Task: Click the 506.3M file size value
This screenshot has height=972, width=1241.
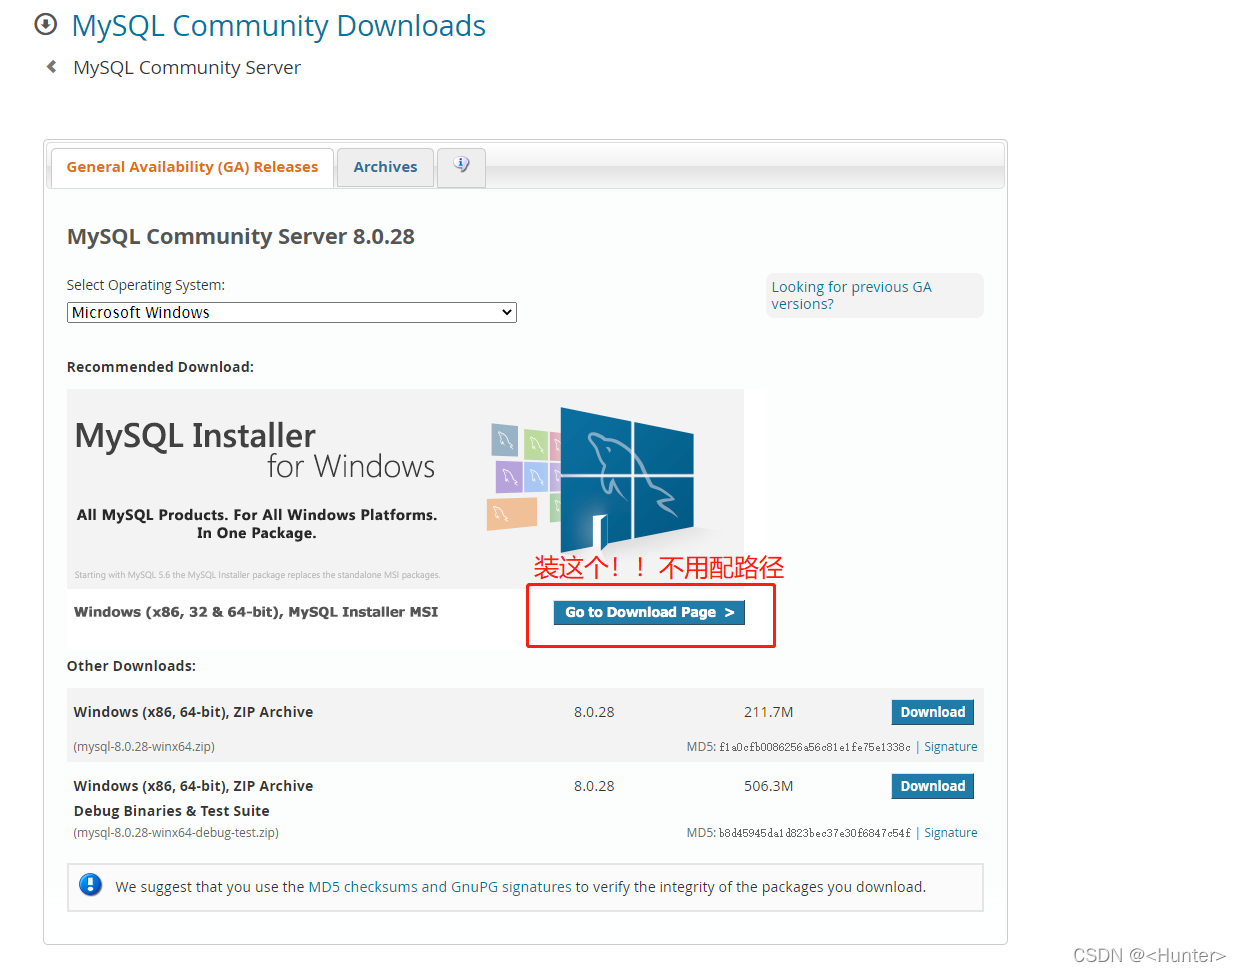Action: (768, 786)
